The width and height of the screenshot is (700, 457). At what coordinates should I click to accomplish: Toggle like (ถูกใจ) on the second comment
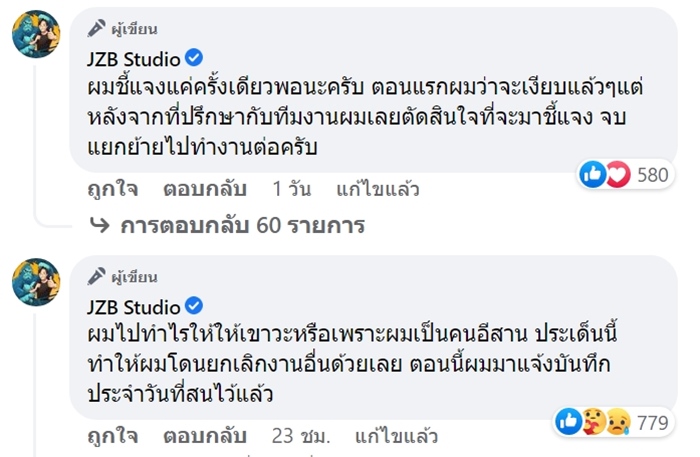click(111, 436)
